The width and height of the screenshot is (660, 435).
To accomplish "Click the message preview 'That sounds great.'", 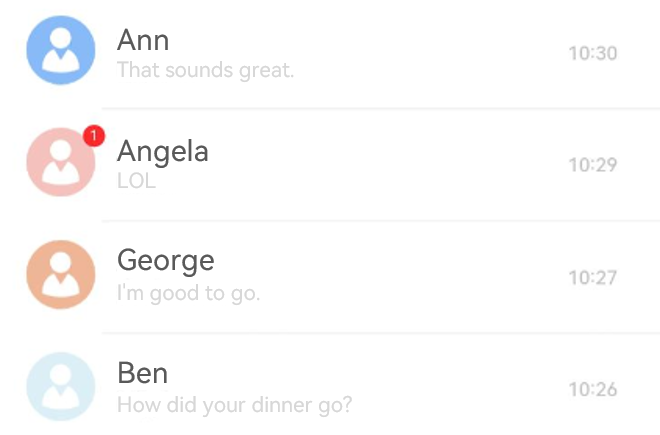I will point(205,70).
